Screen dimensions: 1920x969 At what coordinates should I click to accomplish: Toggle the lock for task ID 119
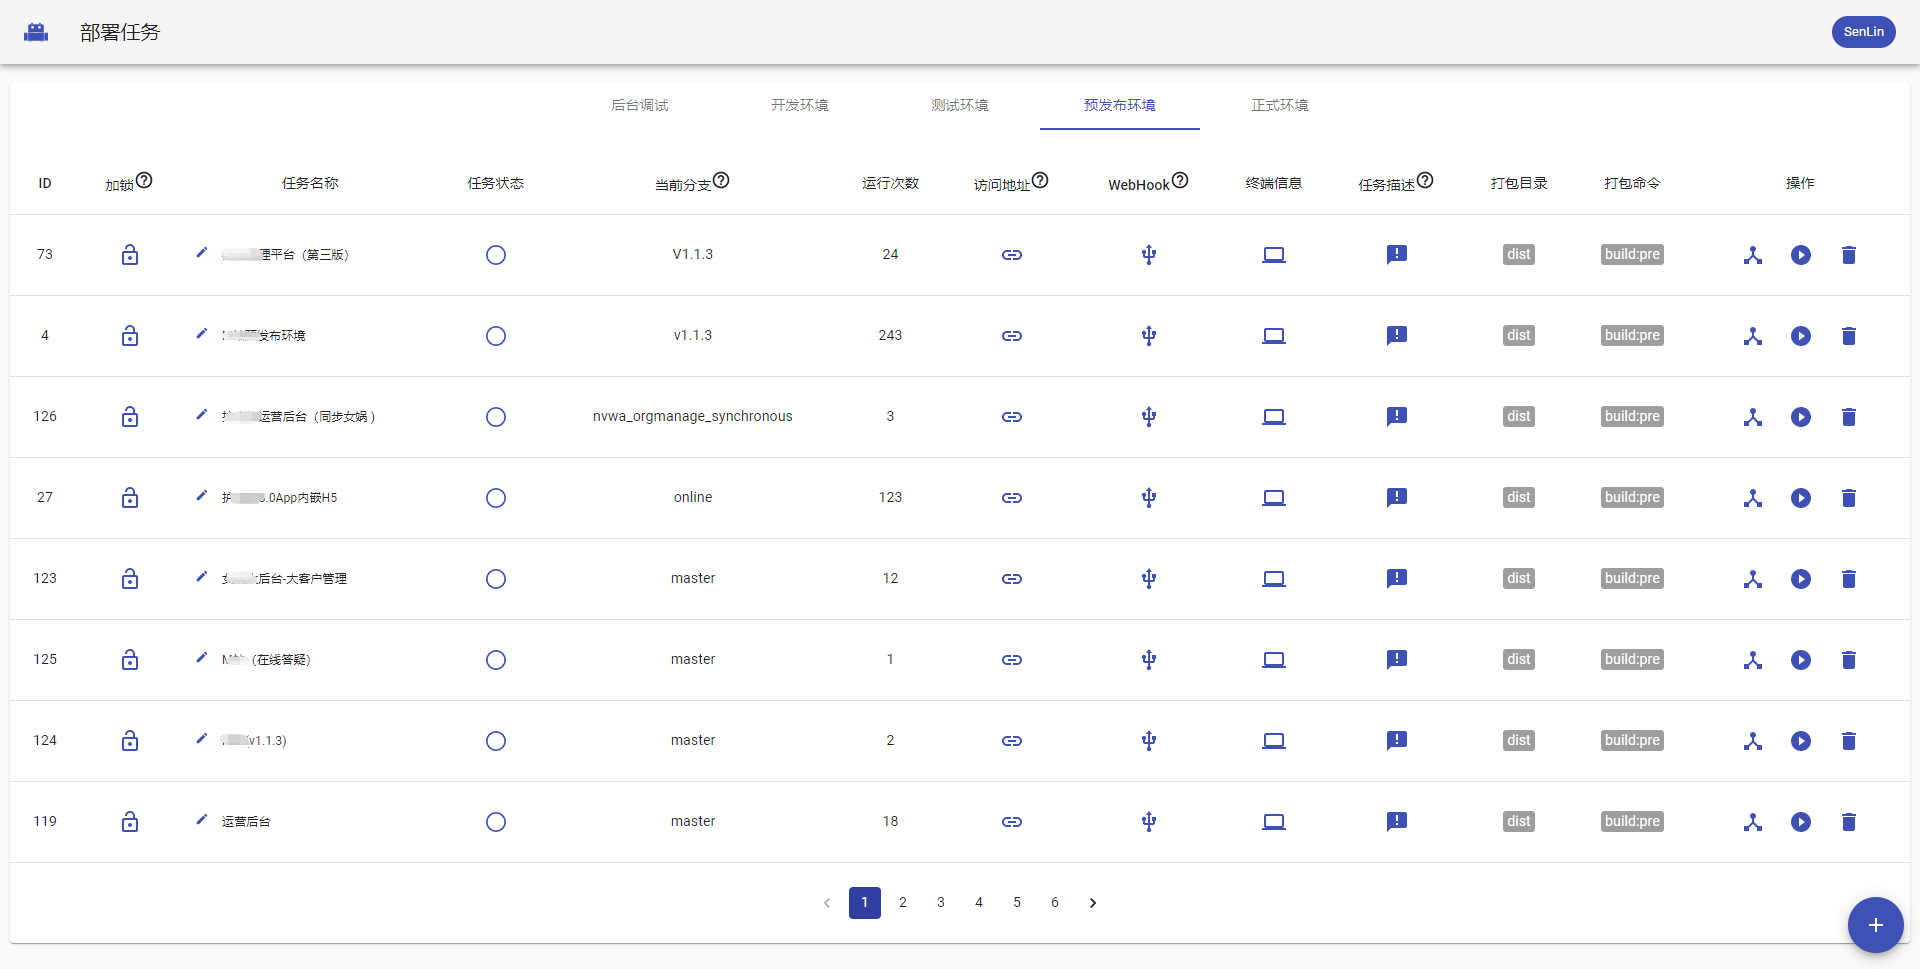pos(130,822)
